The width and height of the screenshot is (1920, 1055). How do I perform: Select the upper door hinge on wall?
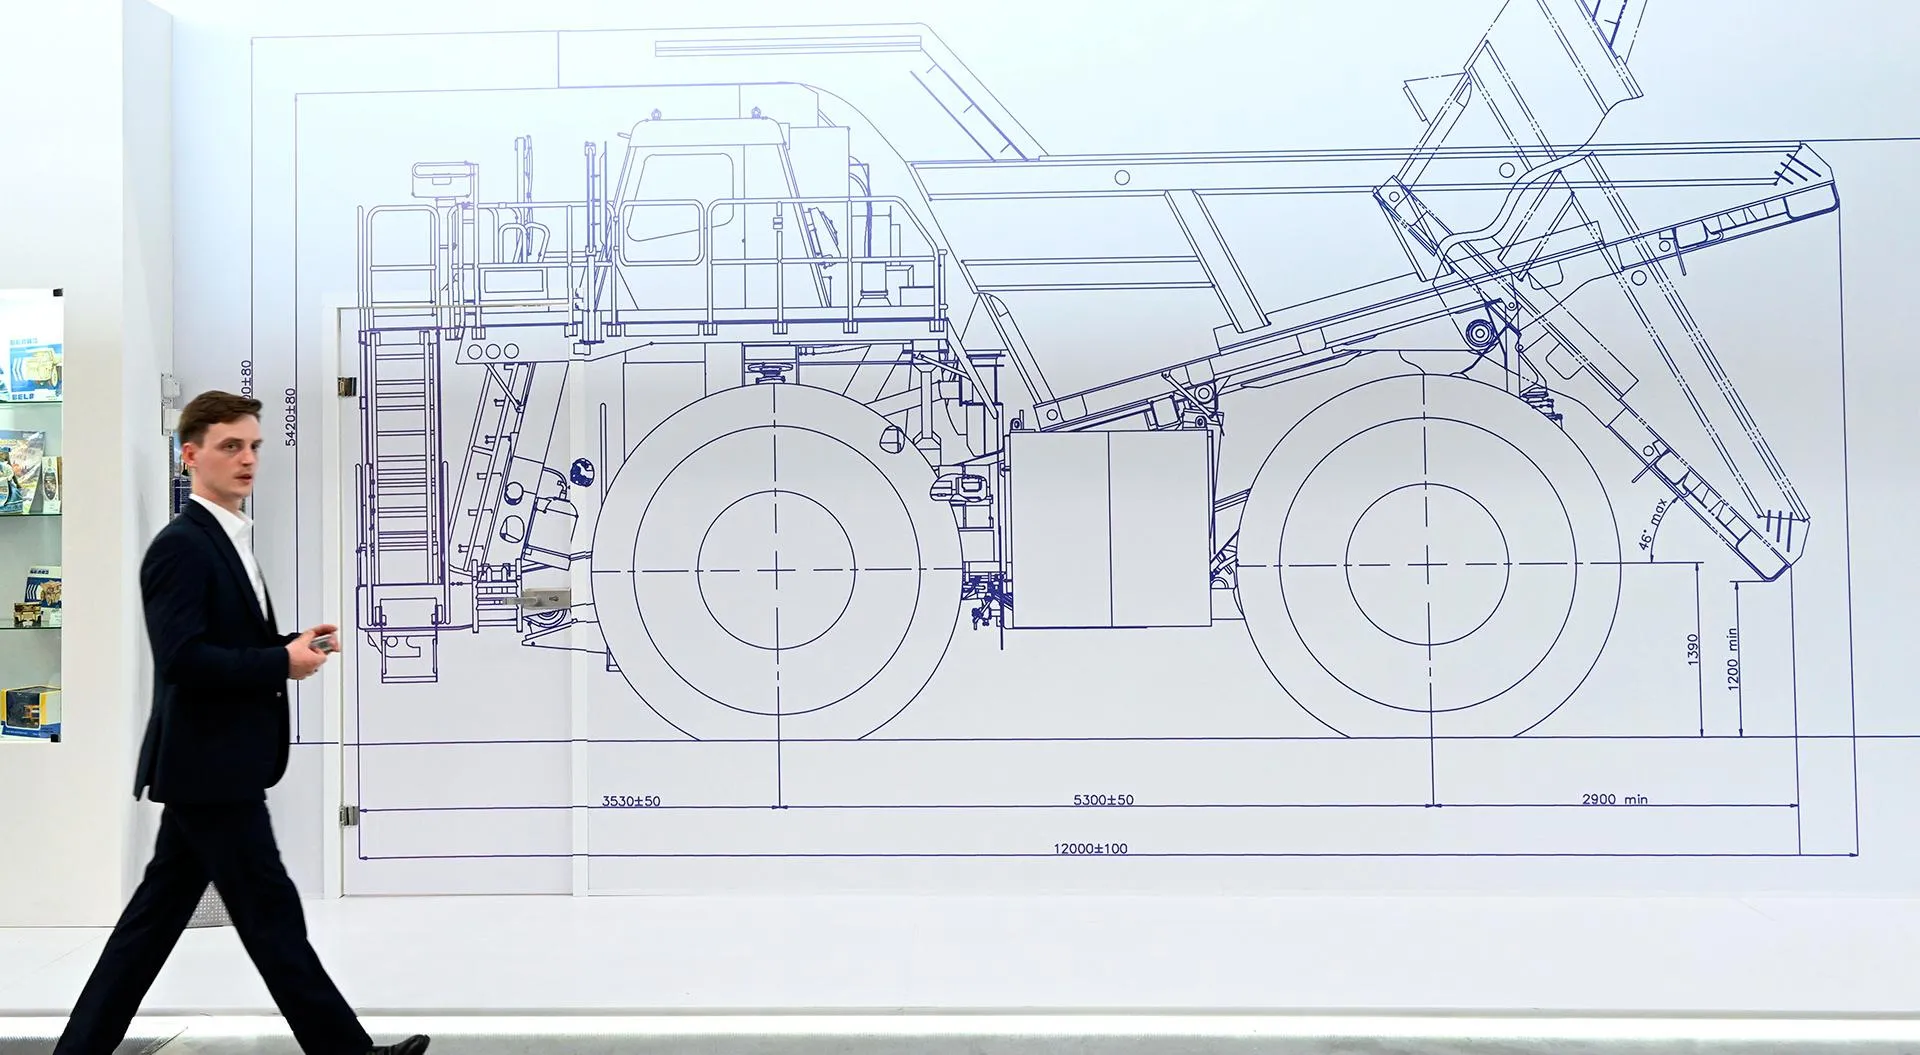[347, 385]
